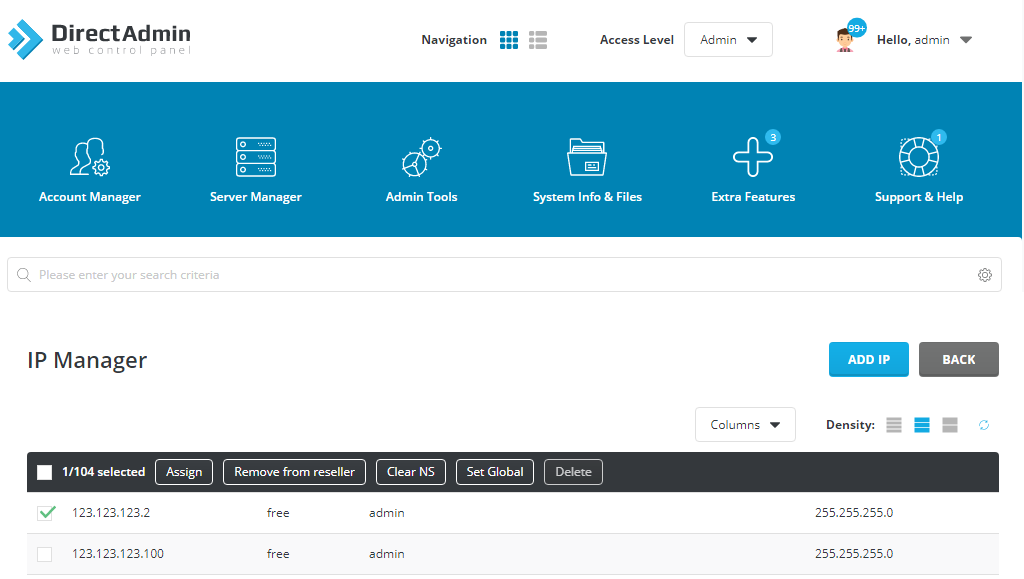Screen dimensions: 1024x579
Task: Click the admin user avatar
Action: (x=845, y=40)
